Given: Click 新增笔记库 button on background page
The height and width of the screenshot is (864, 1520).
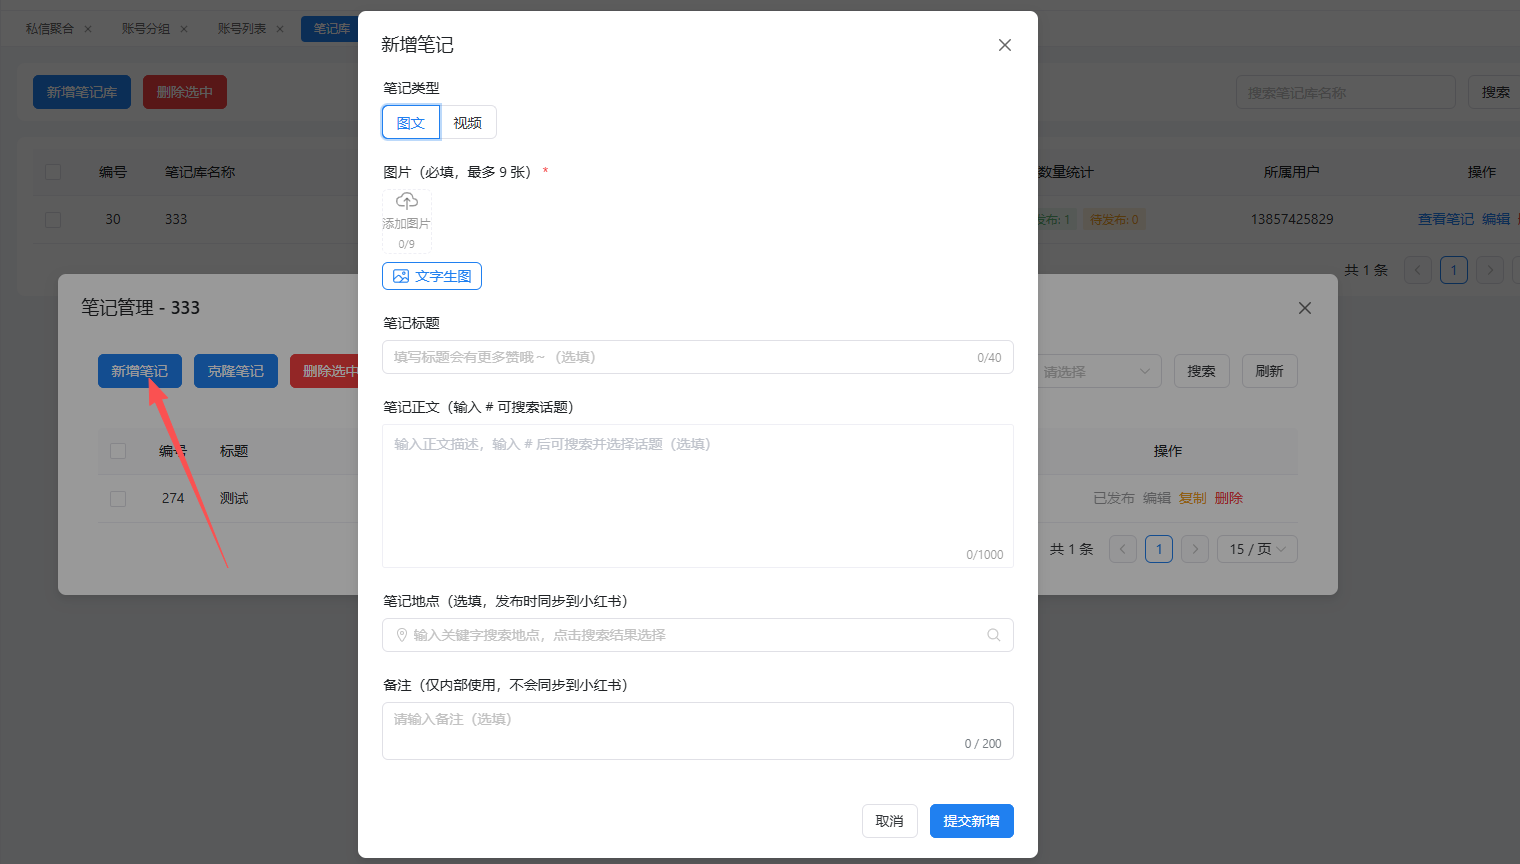Looking at the screenshot, I should [x=82, y=92].
